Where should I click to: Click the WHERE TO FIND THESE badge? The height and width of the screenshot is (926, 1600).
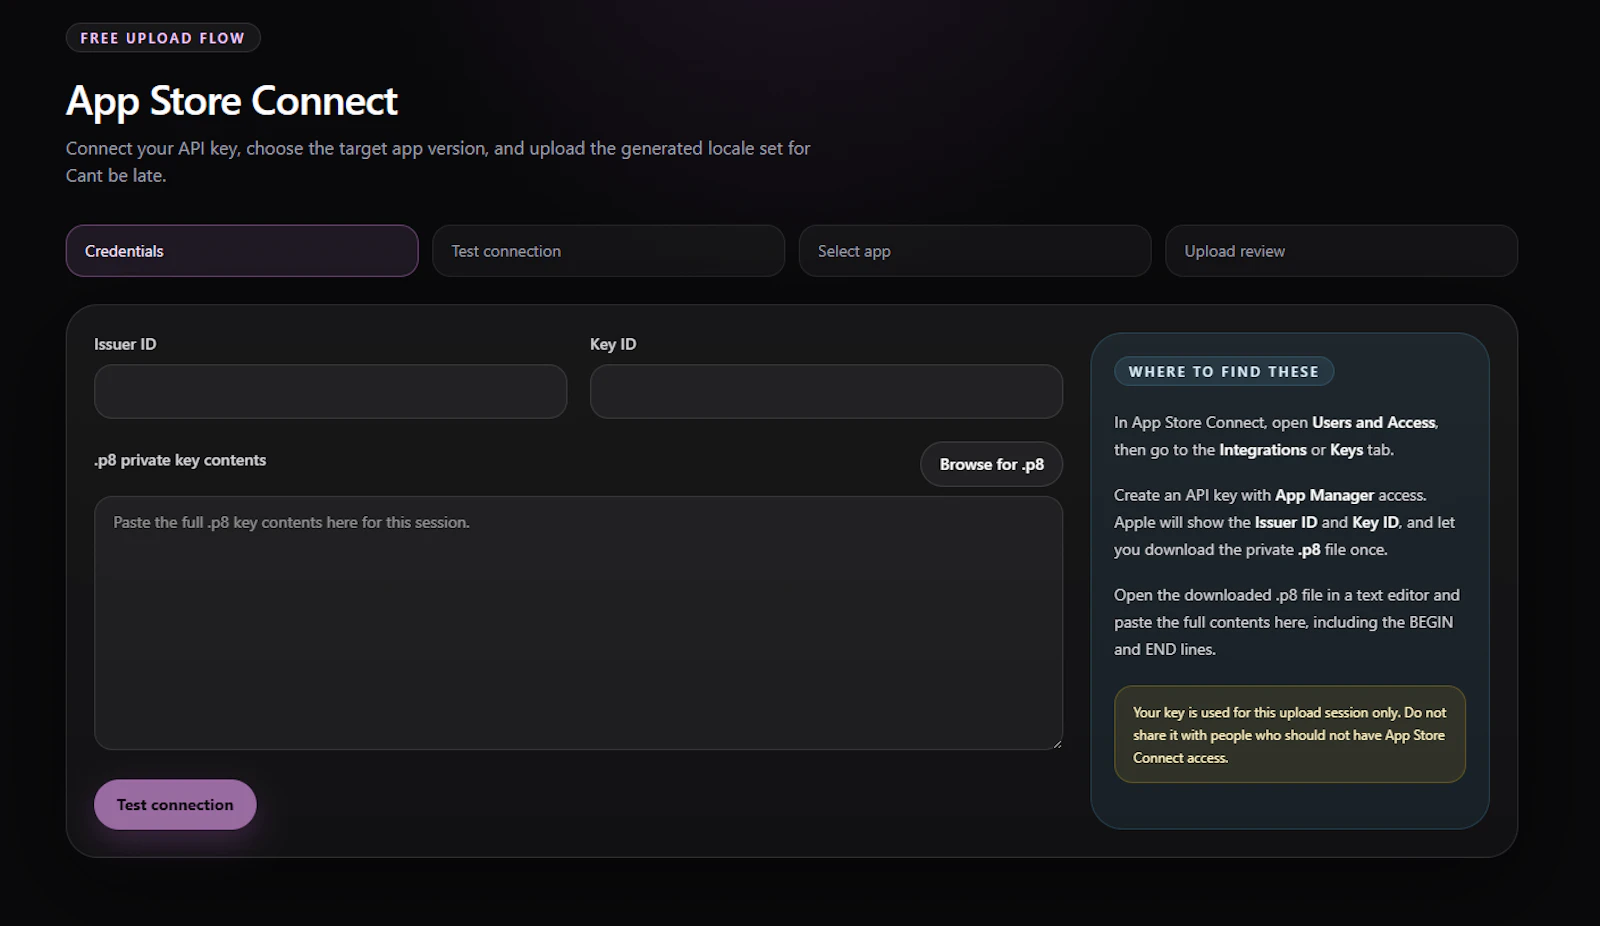[x=1224, y=371]
